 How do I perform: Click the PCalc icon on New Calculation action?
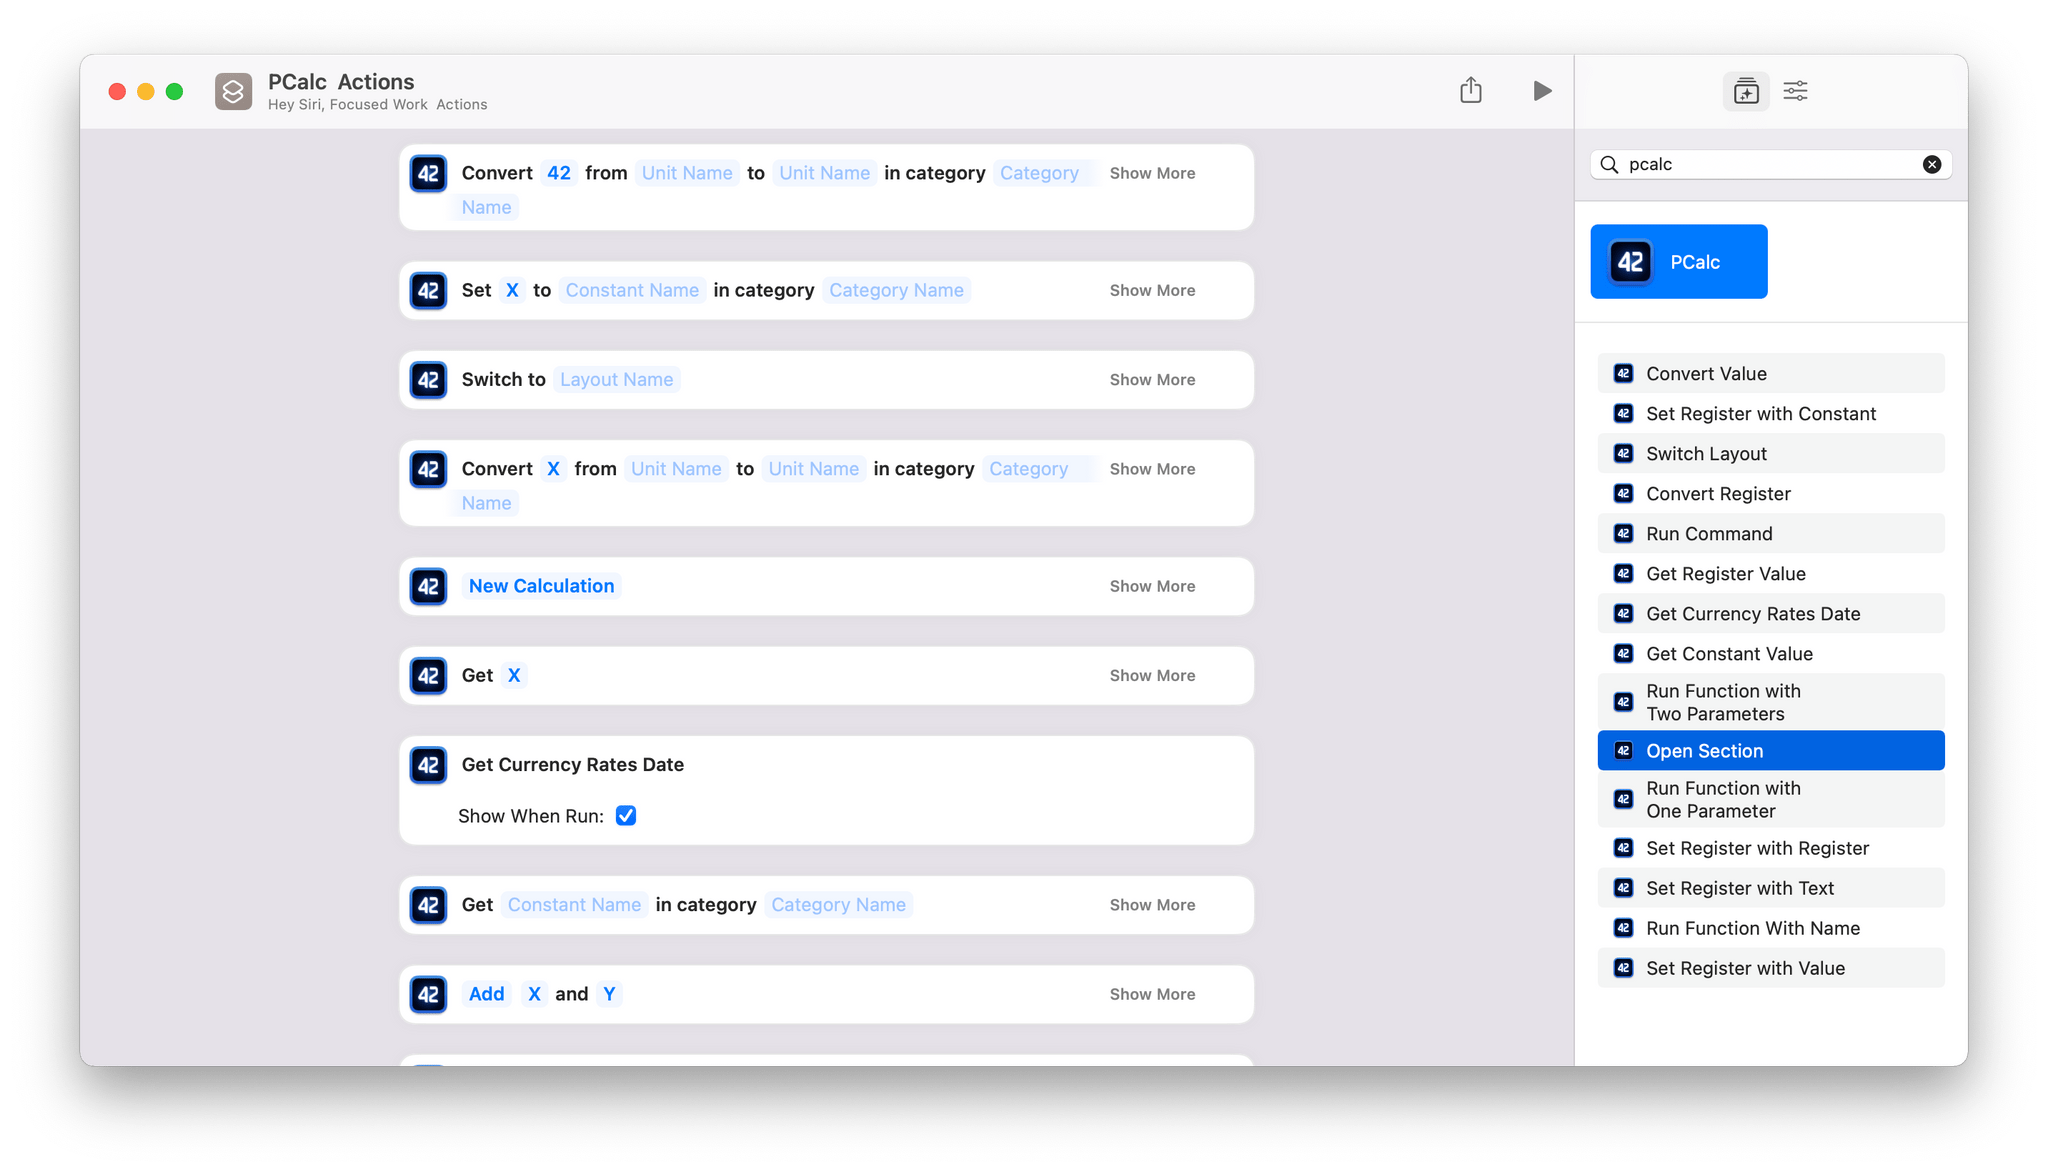[x=428, y=586]
